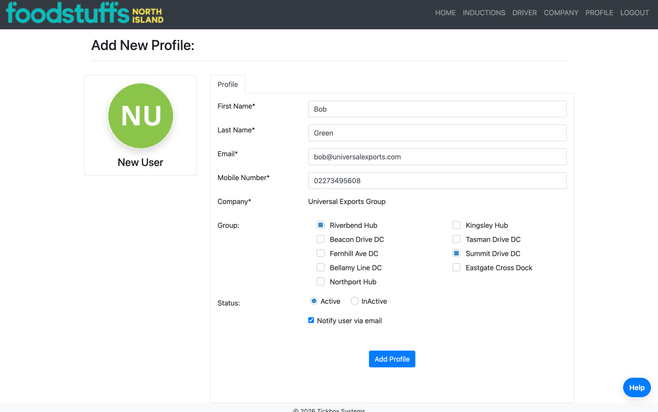
Task: Click the First Name field containing Bob
Action: [437, 109]
